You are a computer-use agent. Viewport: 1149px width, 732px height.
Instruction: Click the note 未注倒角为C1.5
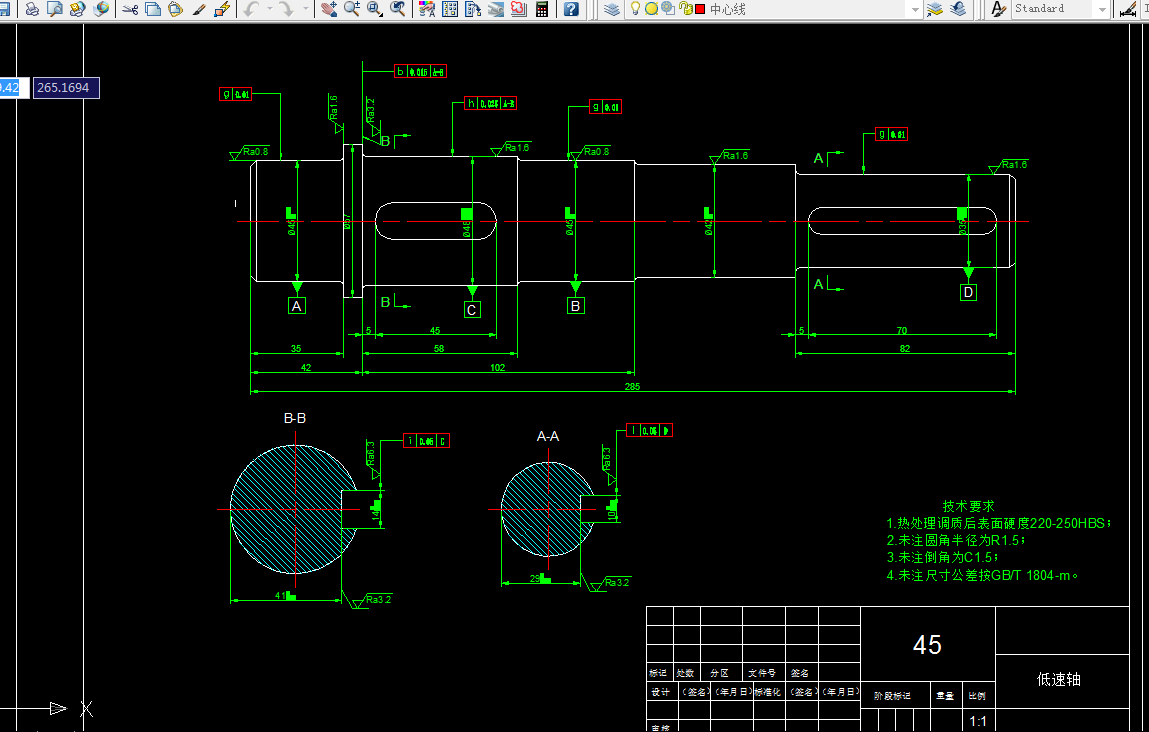942,558
